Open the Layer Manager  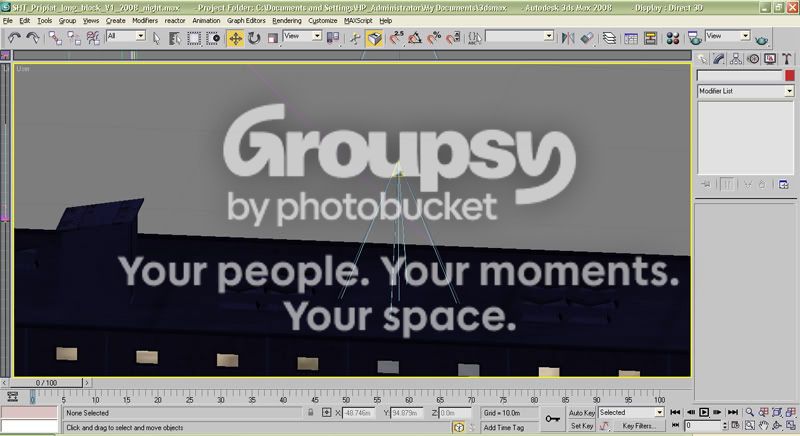click(609, 38)
